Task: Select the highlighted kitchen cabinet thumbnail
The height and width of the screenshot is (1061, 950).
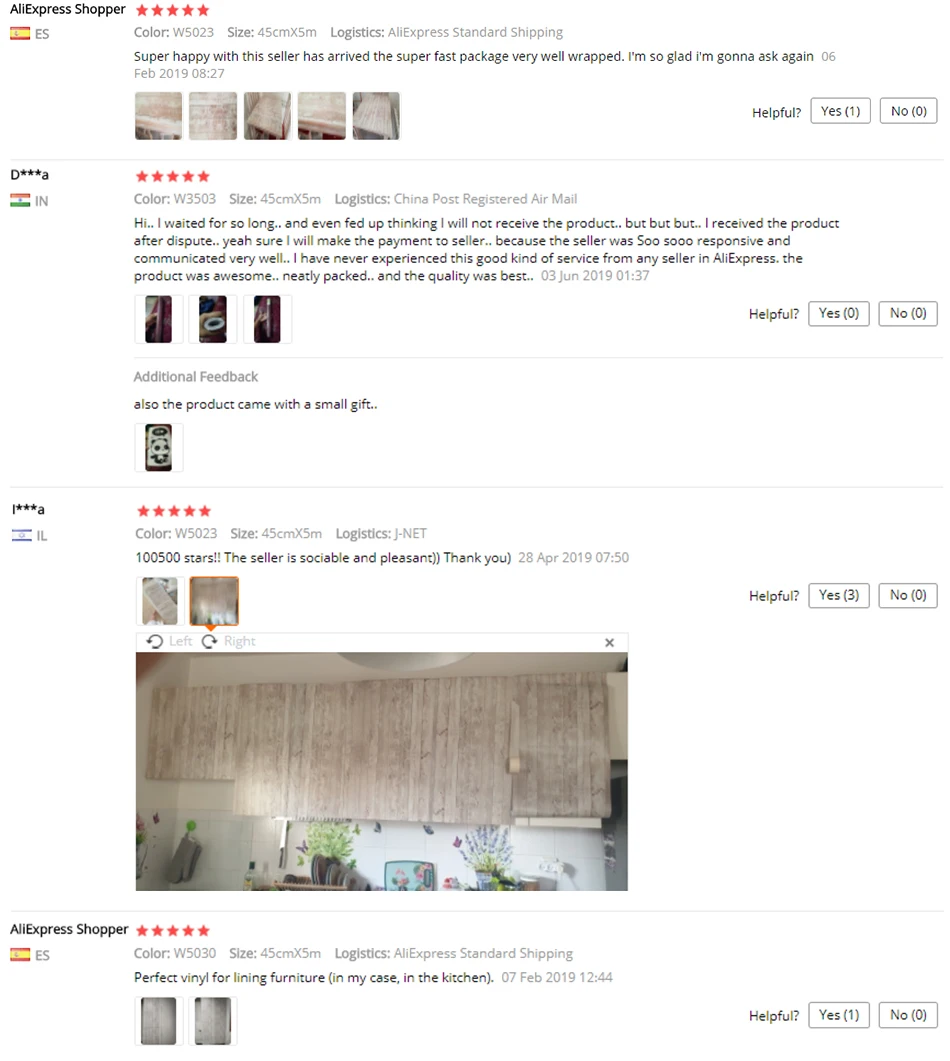Action: tap(214, 601)
